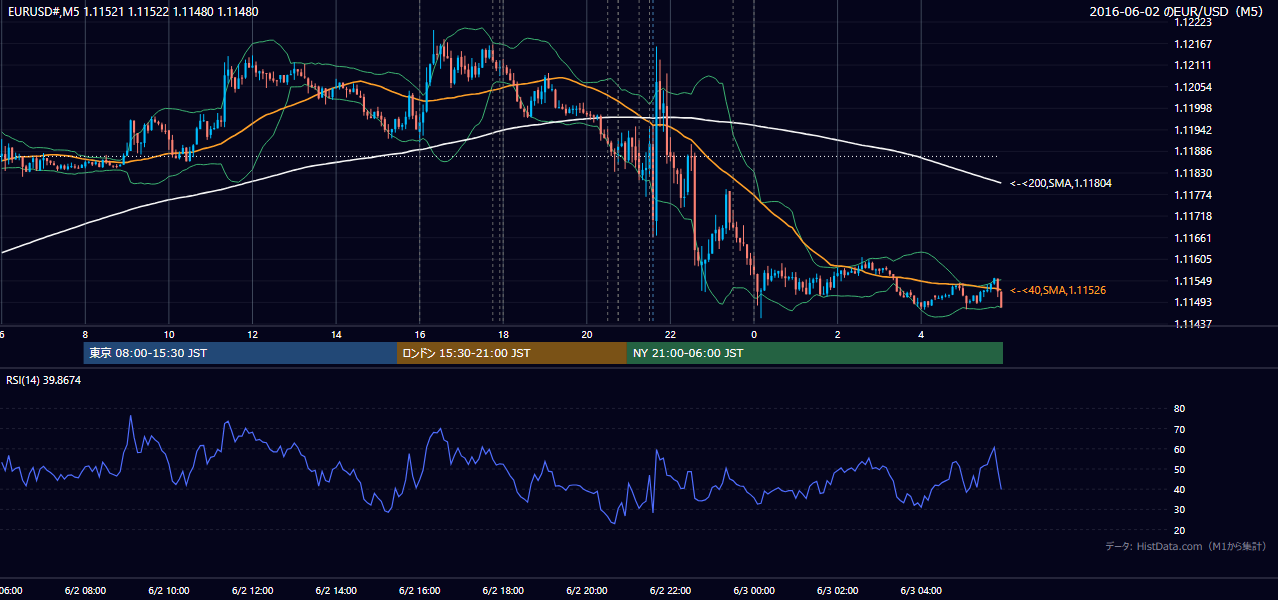Click RSI scale value 50

[x=1180, y=469]
